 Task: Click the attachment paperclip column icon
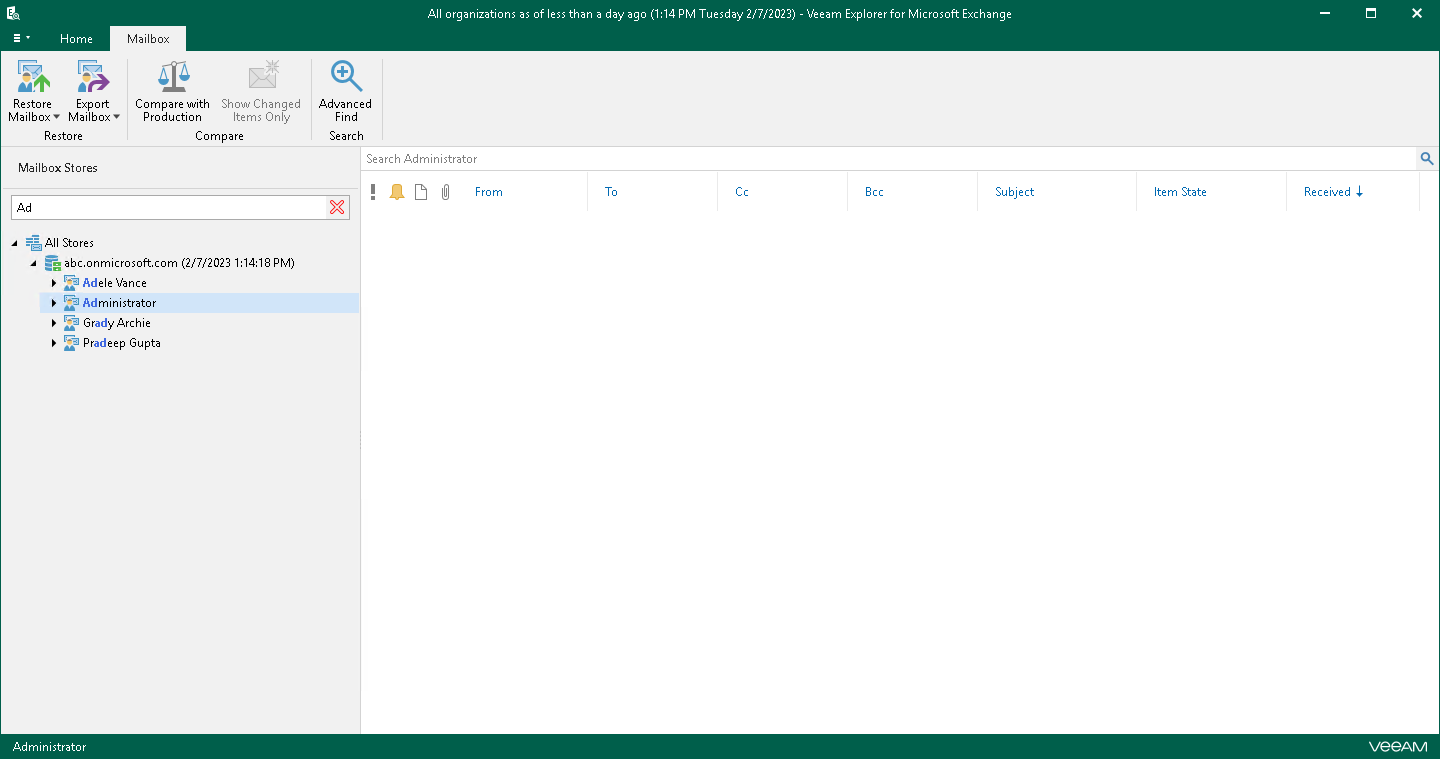point(446,192)
